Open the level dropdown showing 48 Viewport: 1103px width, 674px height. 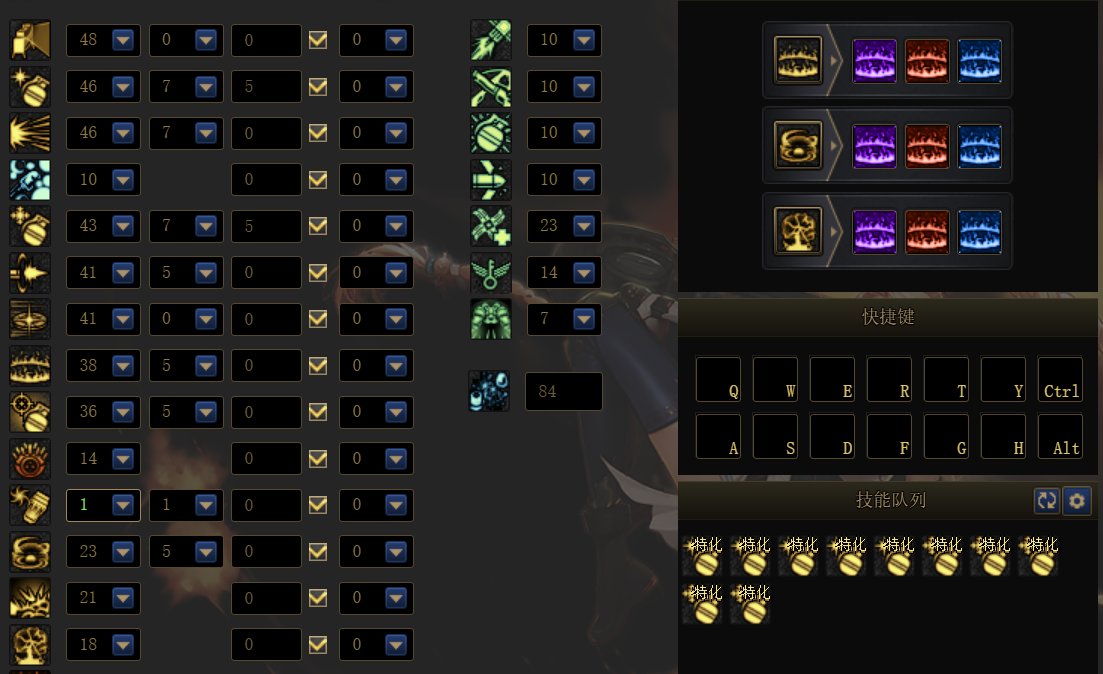pyautogui.click(x=103, y=40)
